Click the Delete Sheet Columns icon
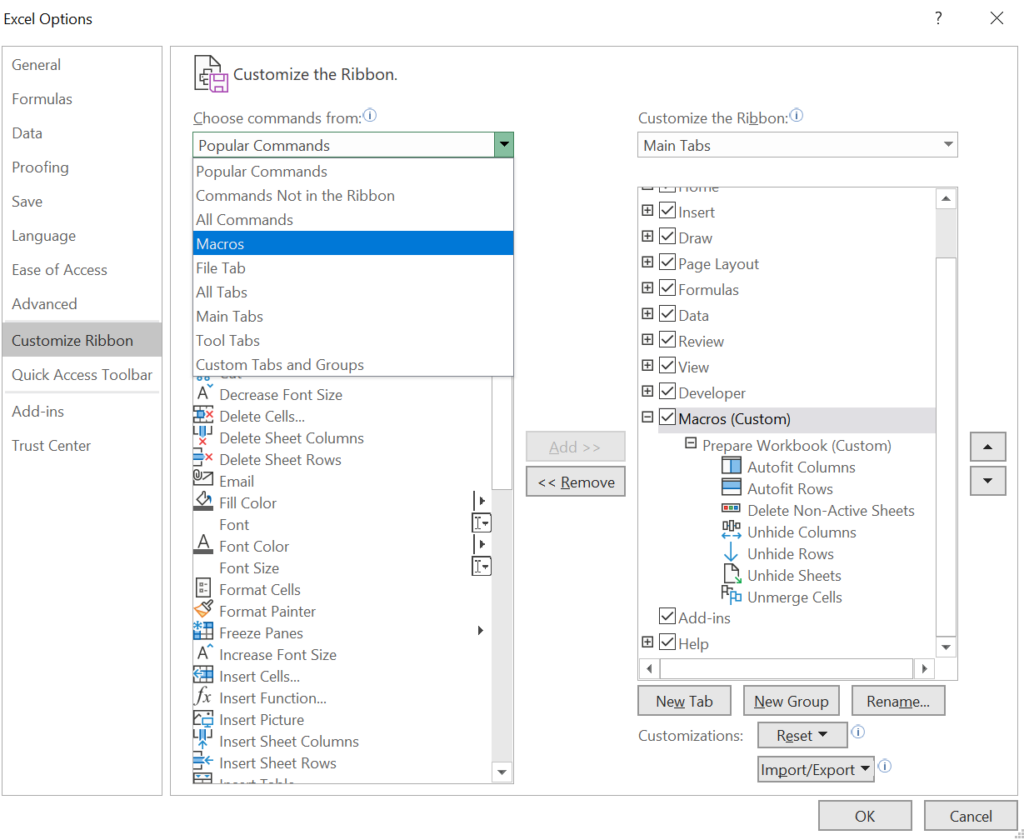Image resolution: width=1024 pixels, height=840 pixels. point(203,437)
